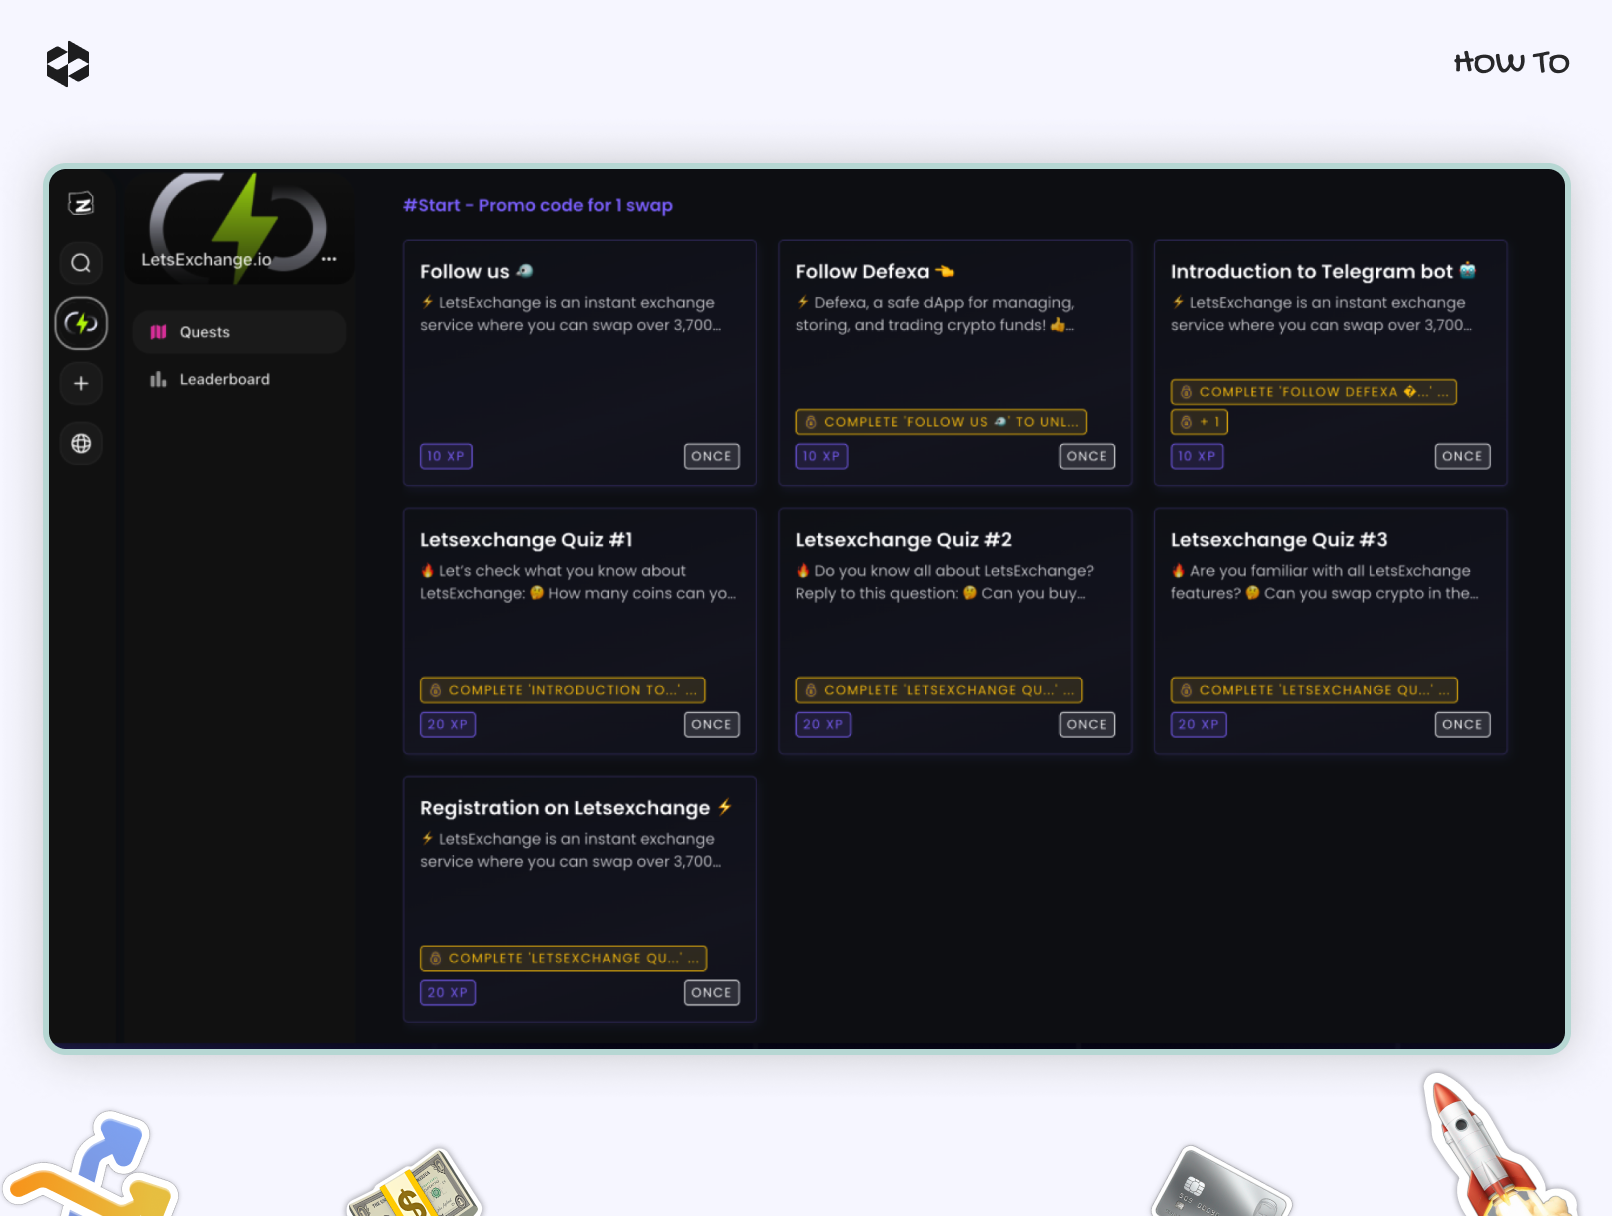1612x1216 pixels.
Task: Click the 'Let's check what you know' description
Action: (578, 582)
